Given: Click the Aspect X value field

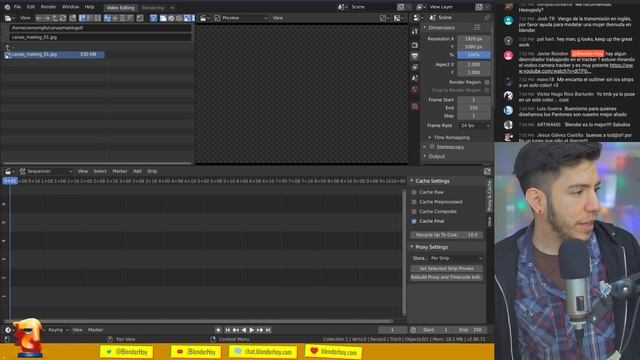Looking at the screenshot, I should pos(474,64).
